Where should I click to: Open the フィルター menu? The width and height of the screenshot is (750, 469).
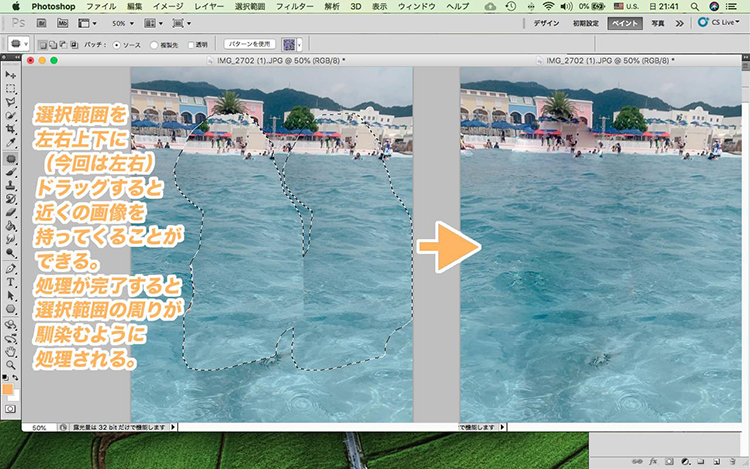point(295,6)
